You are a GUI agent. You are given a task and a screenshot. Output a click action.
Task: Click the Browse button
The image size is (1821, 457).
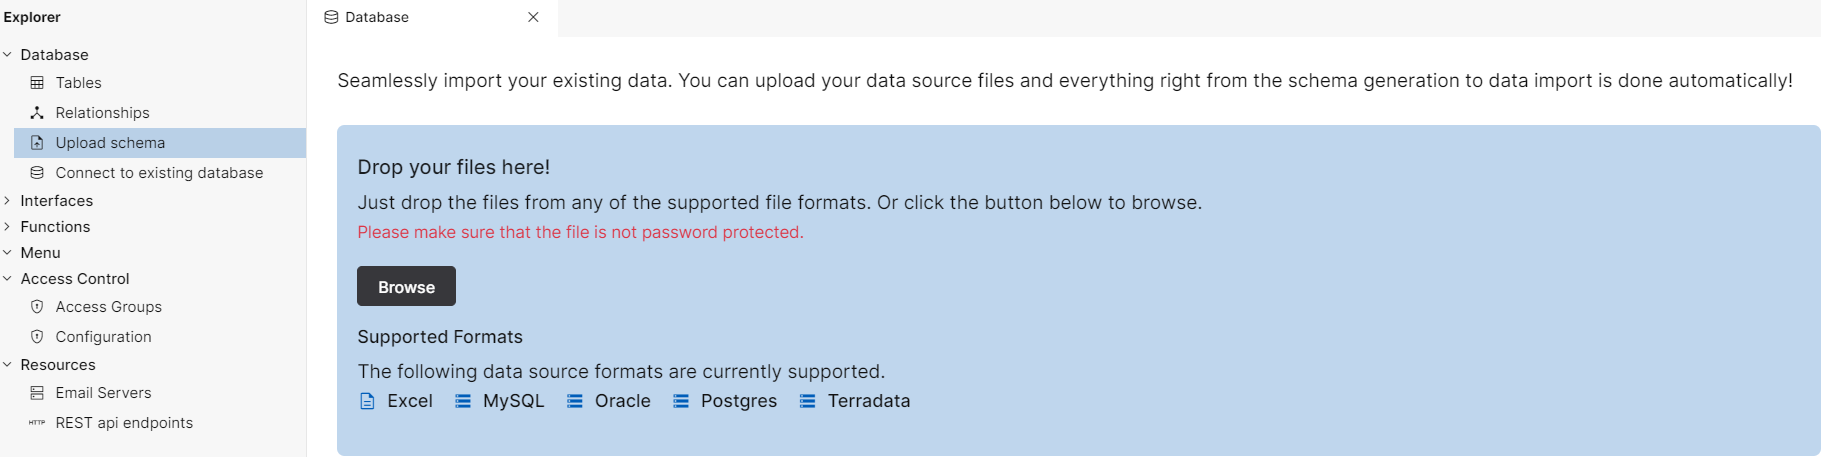[406, 286]
